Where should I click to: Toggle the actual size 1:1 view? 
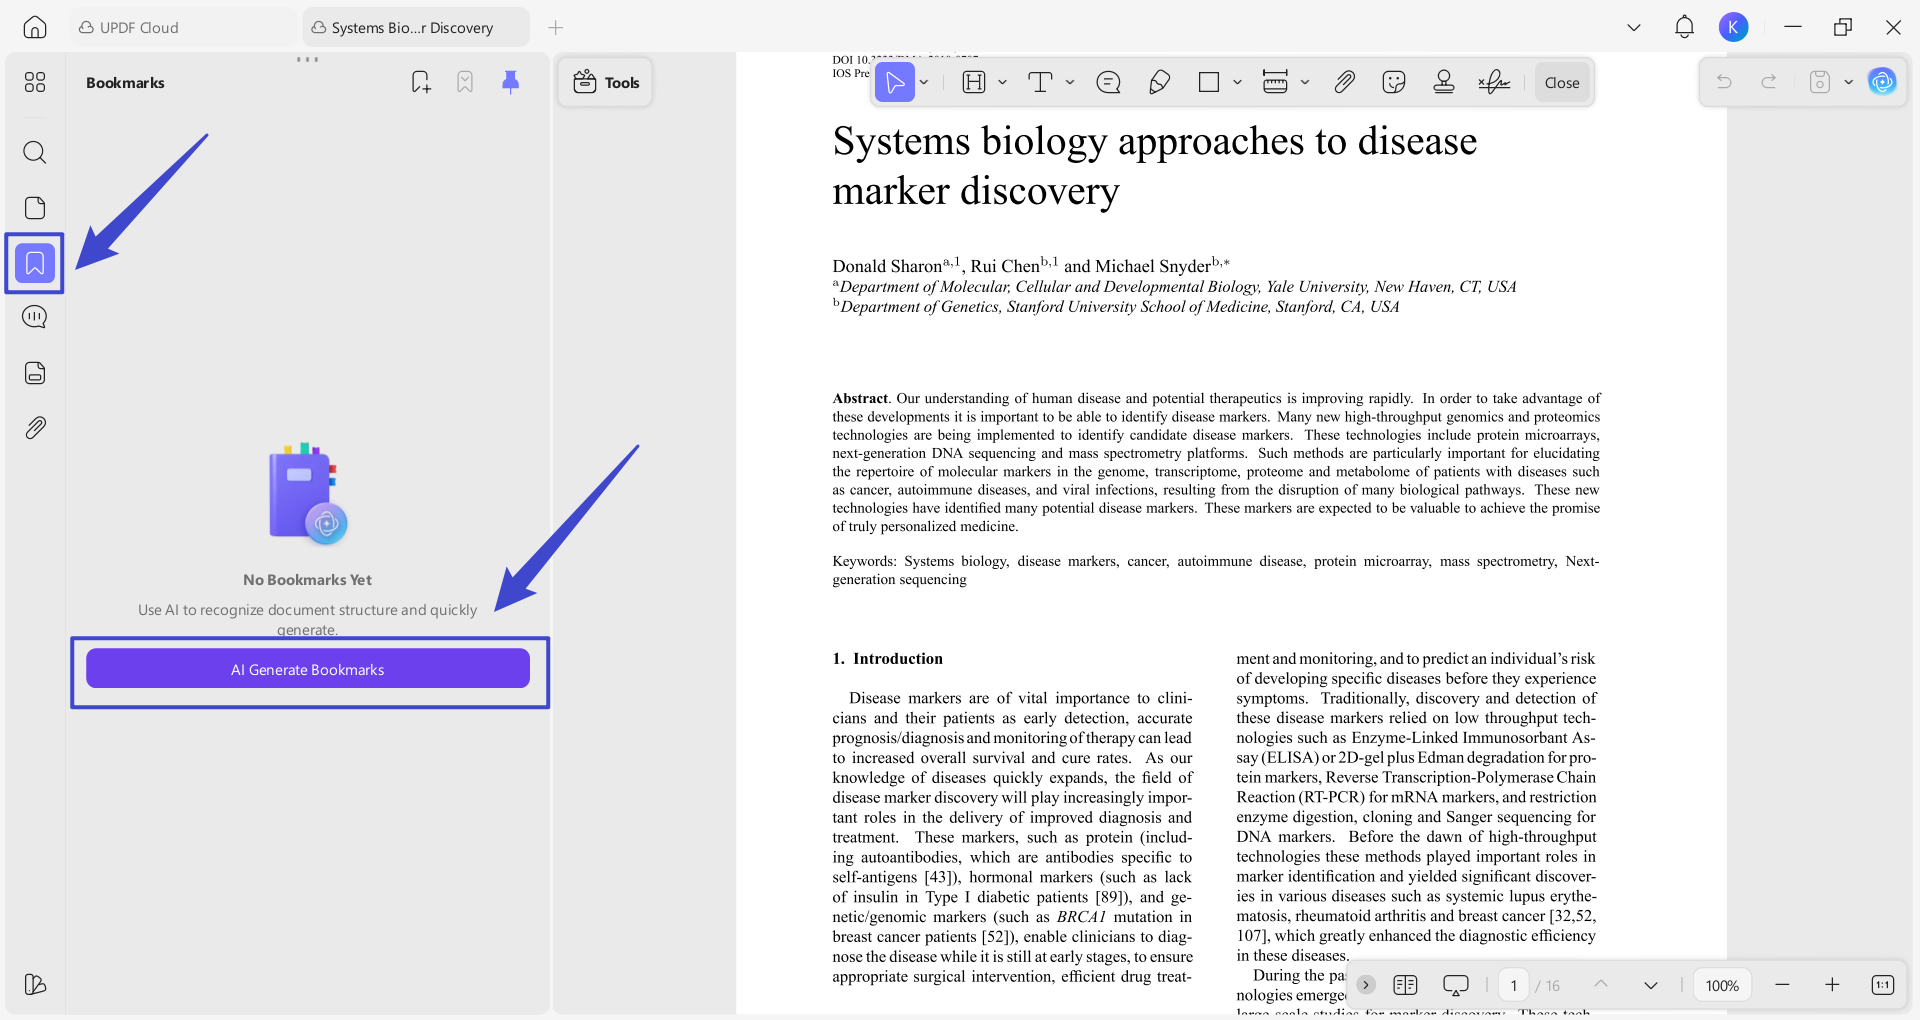(1882, 985)
